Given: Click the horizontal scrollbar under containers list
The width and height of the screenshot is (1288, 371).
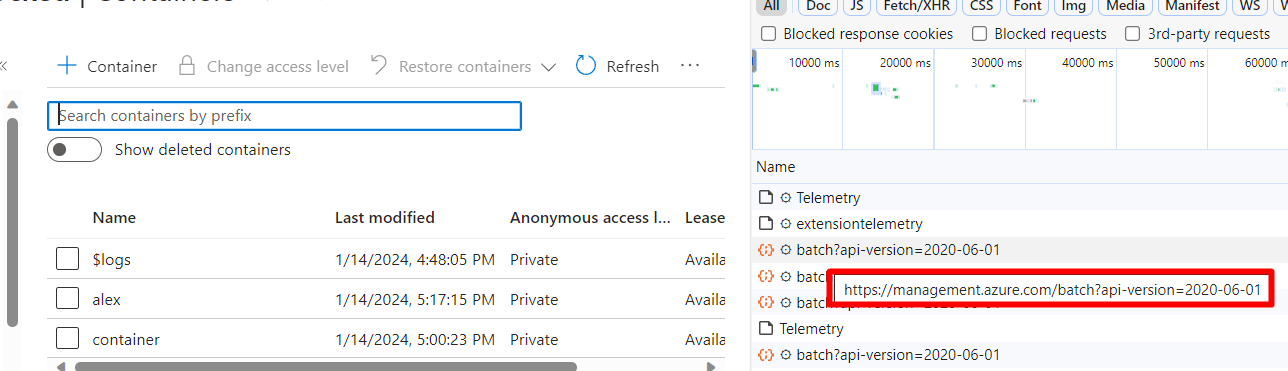Looking at the screenshot, I should coord(325,366).
